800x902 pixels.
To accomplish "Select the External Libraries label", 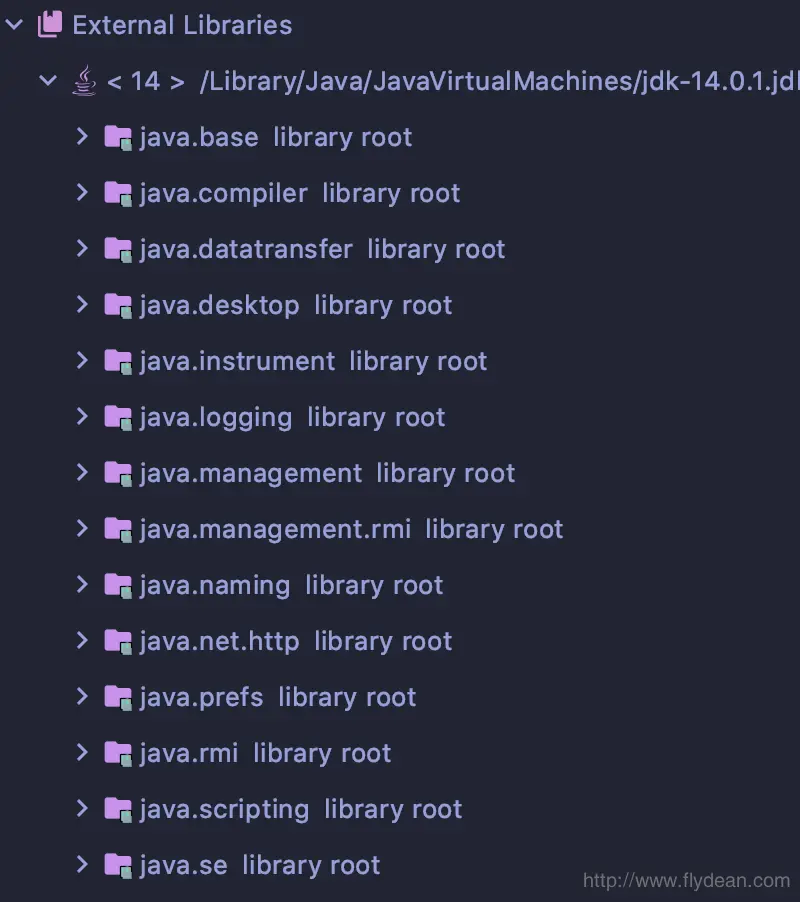I will click(x=182, y=25).
